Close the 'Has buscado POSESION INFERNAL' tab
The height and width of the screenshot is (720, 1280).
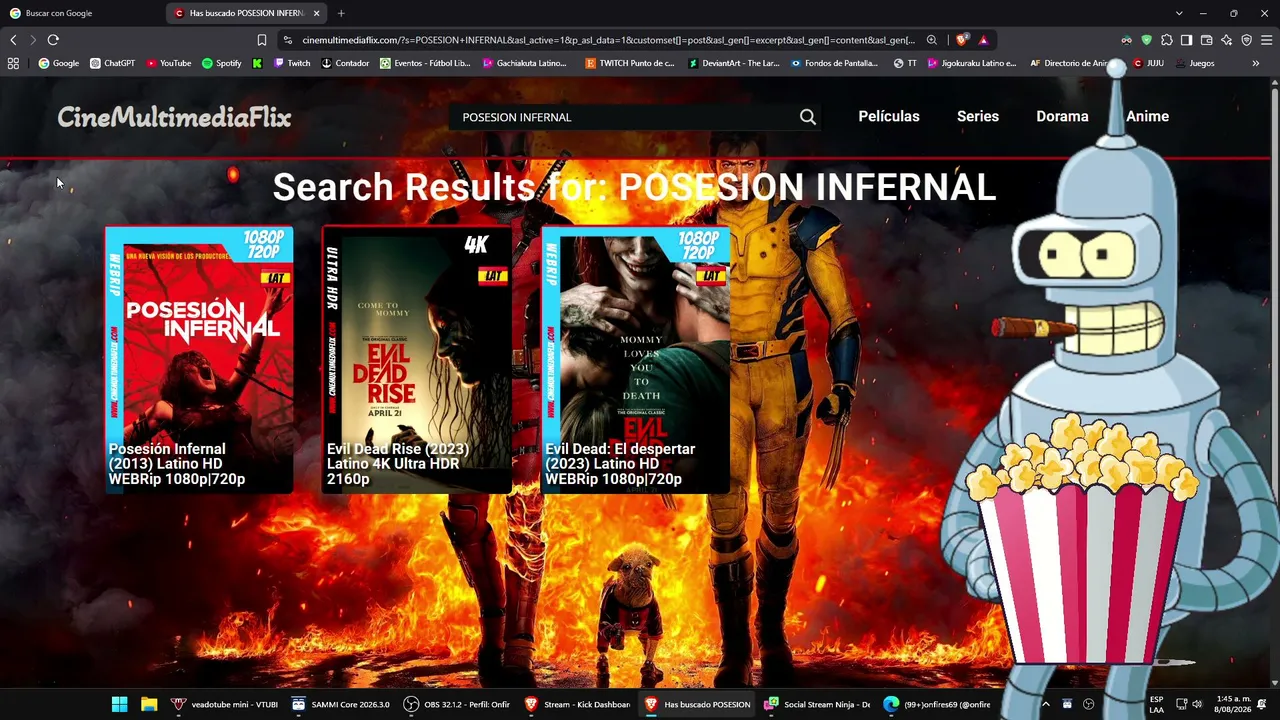tap(317, 13)
